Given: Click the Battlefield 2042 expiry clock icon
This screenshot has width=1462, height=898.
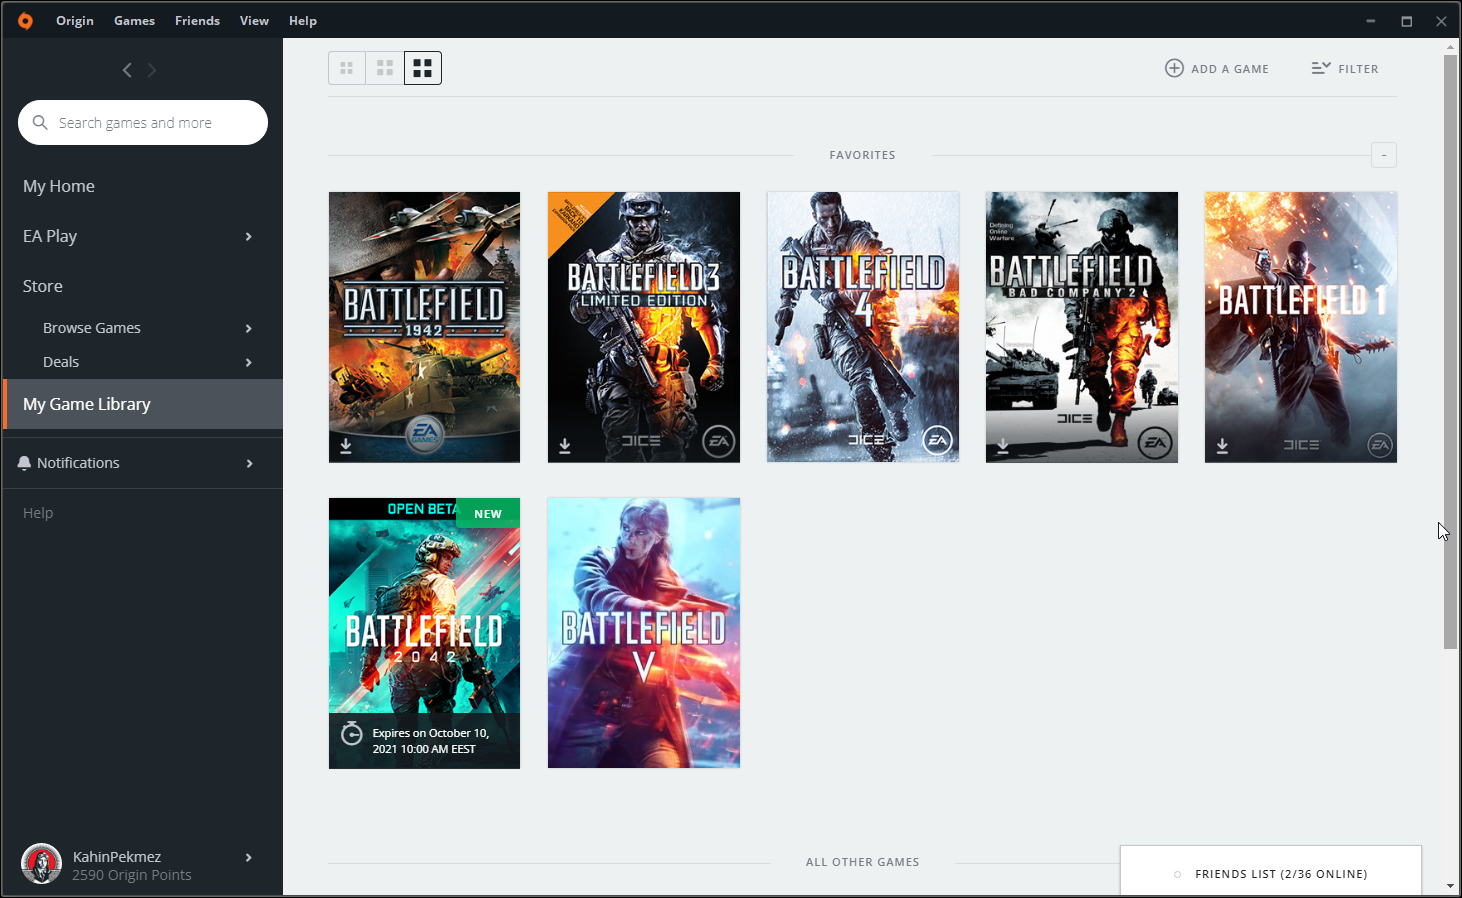Looking at the screenshot, I should coord(352,733).
